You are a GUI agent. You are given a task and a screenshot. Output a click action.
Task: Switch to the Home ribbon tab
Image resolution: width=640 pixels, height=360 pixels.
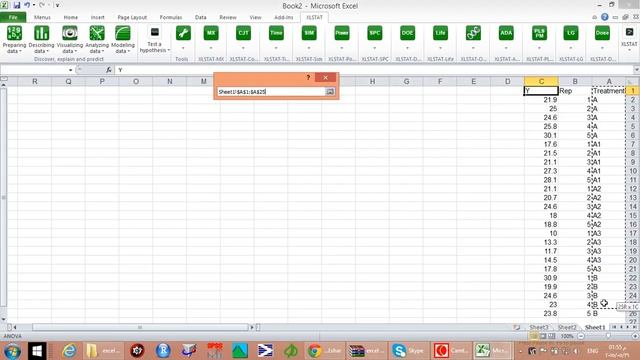(x=71, y=18)
